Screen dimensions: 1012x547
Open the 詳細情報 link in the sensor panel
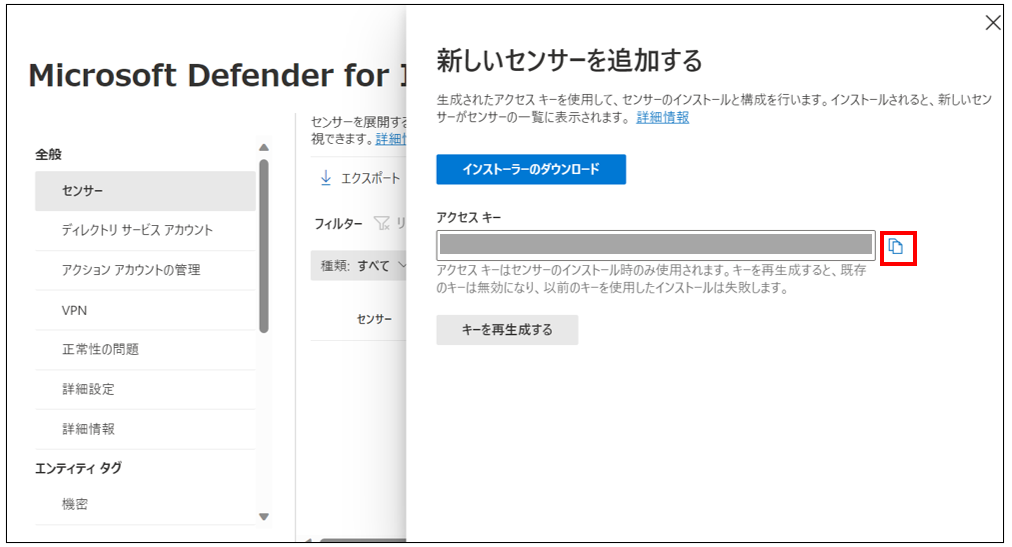662,117
